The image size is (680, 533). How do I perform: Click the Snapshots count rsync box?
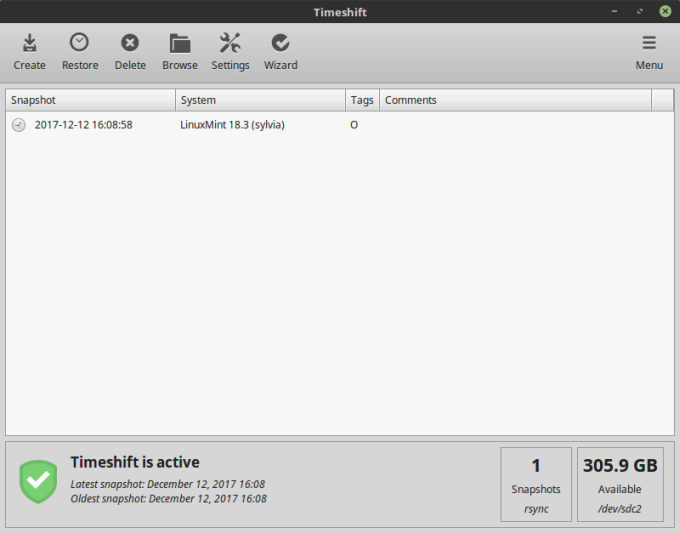536,484
